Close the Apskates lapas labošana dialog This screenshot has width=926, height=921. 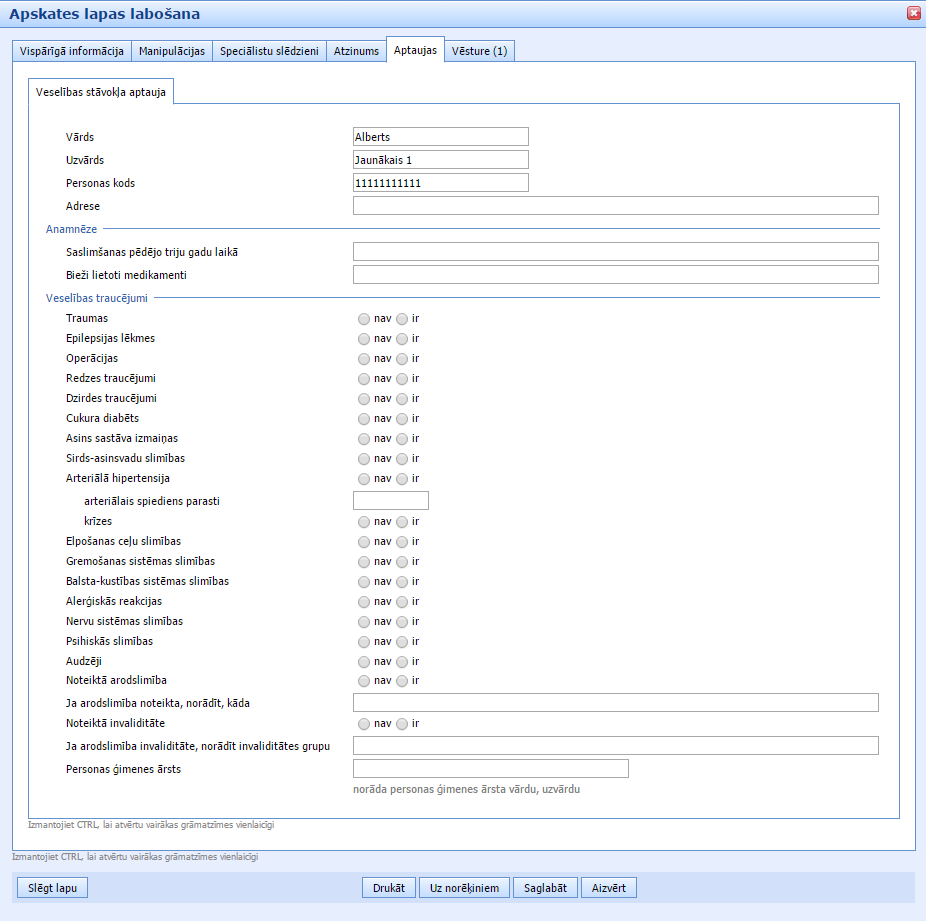pyautogui.click(x=913, y=13)
